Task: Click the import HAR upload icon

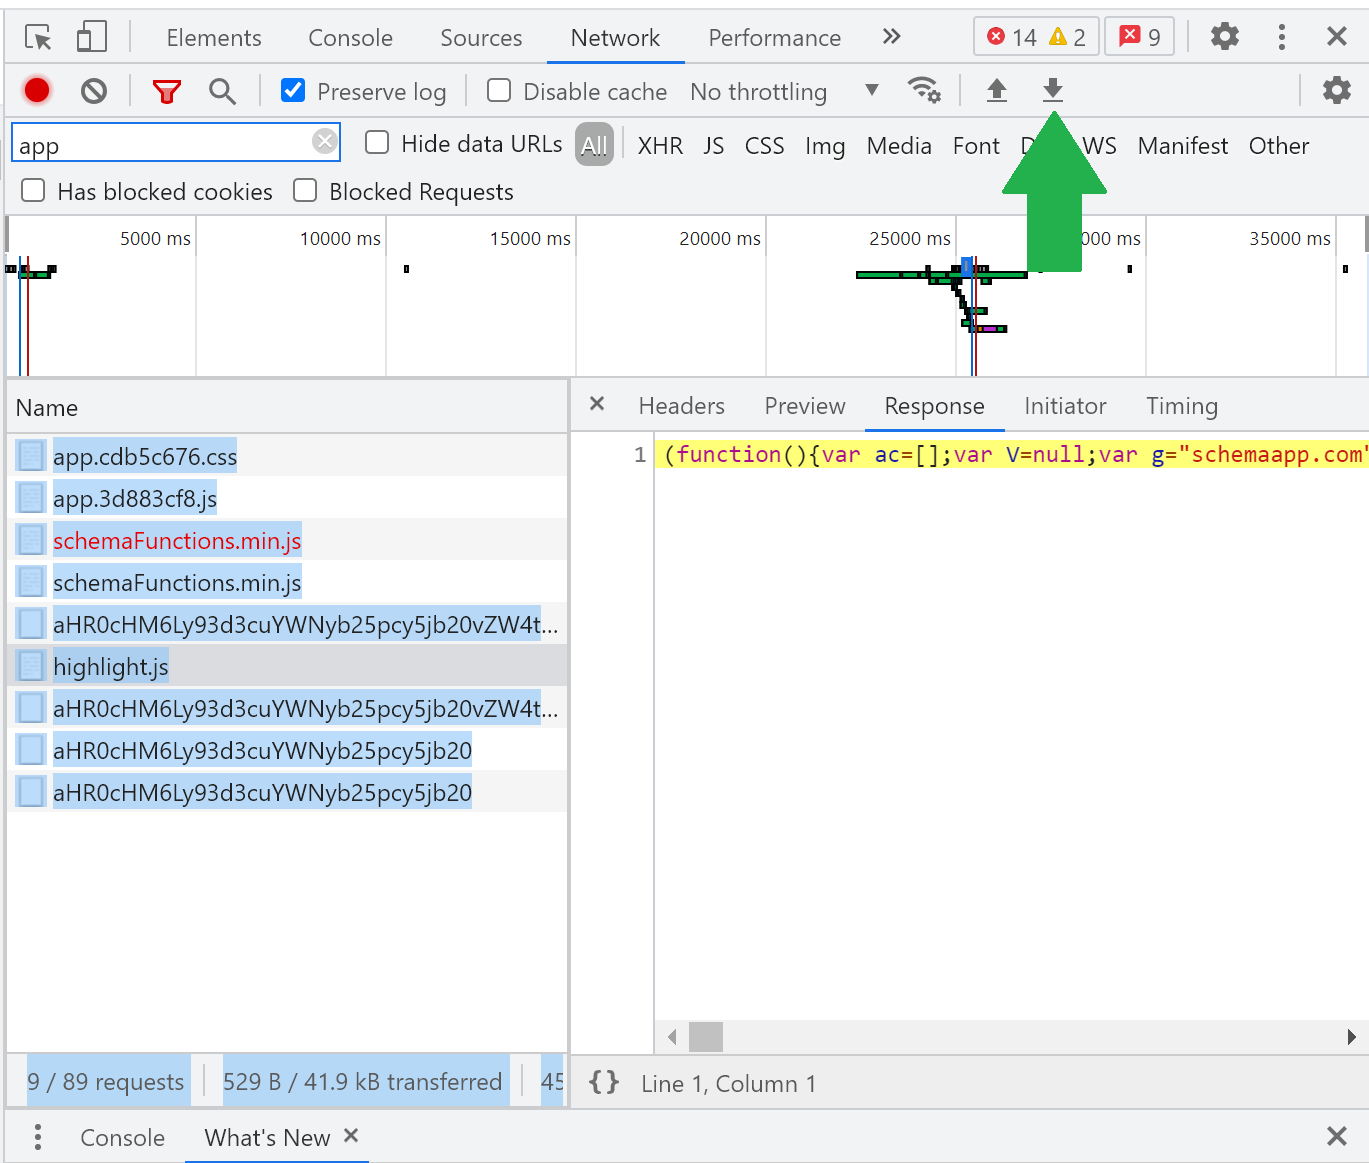Action: tap(996, 90)
